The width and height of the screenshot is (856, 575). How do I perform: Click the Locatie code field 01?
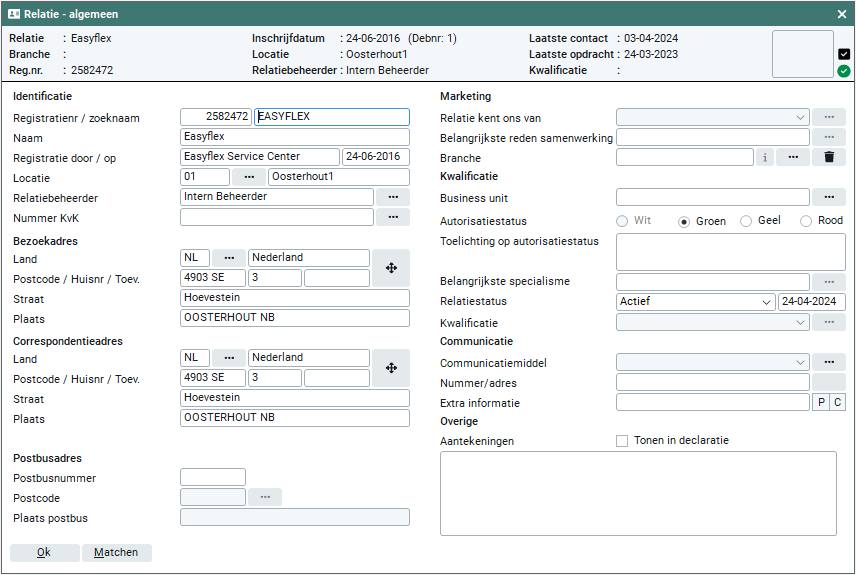[x=205, y=177]
